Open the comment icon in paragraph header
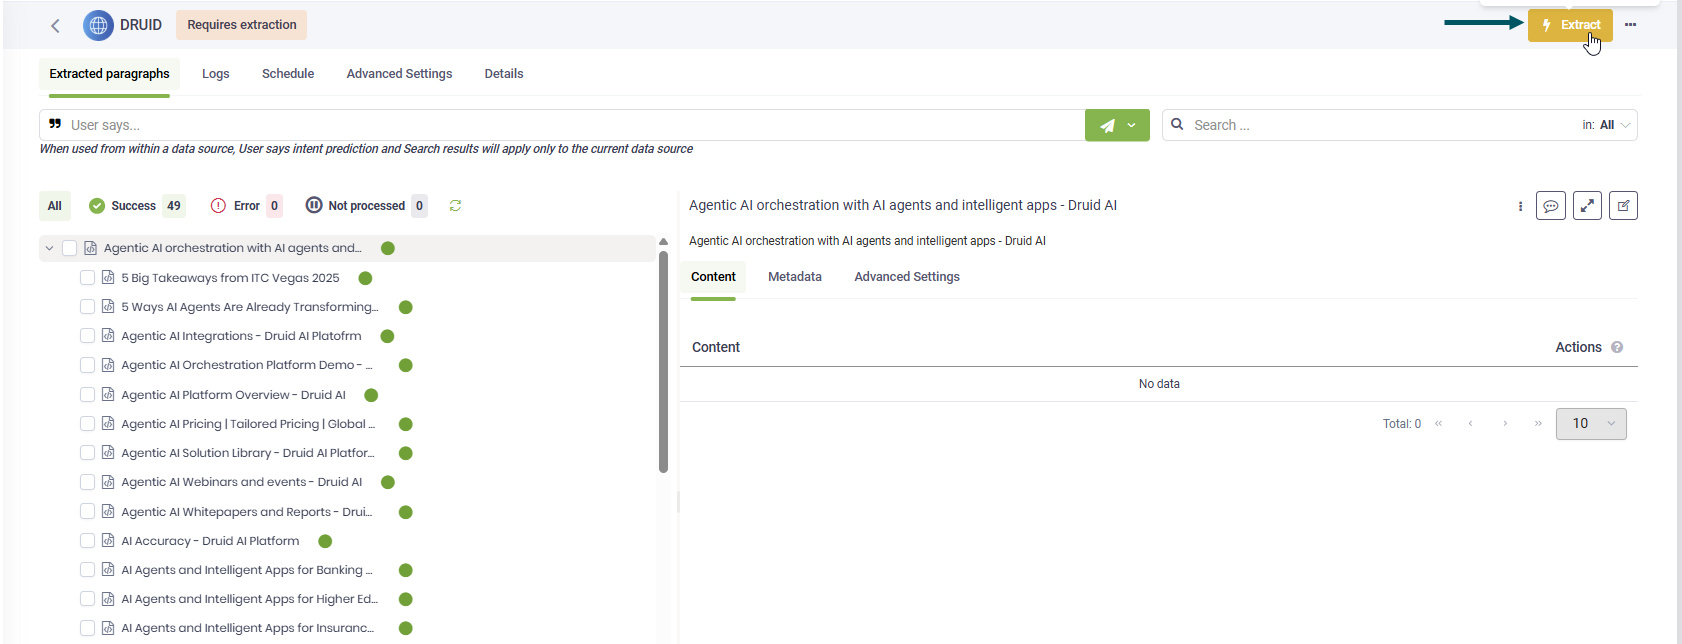1682x644 pixels. pos(1550,206)
